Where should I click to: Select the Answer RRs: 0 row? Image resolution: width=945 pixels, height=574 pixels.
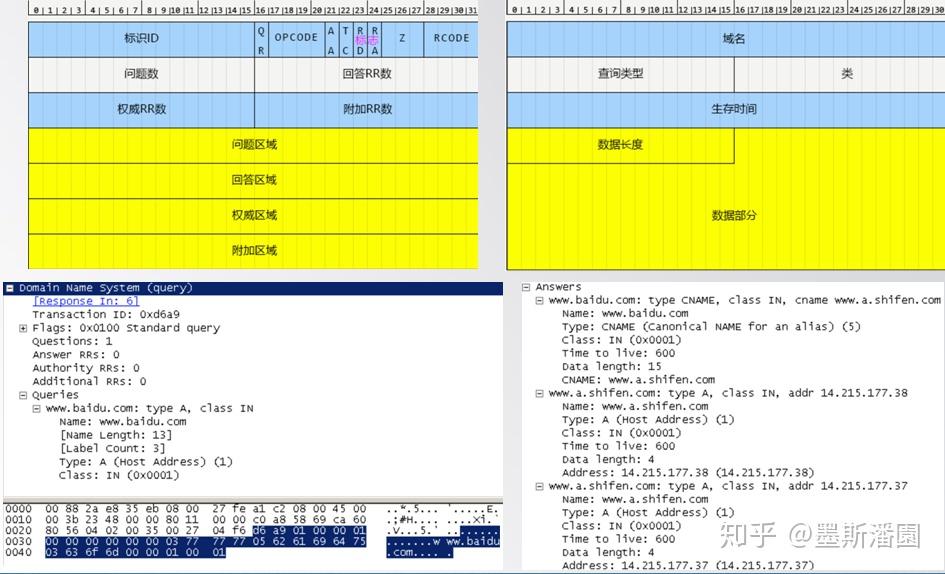(76, 355)
